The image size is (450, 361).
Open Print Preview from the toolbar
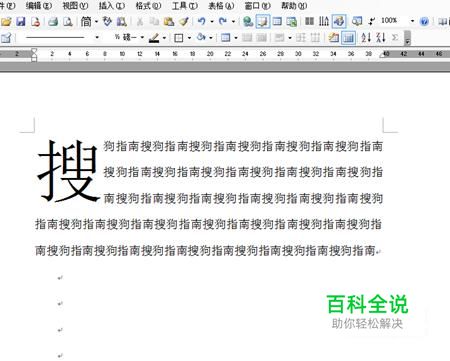pos(68,22)
